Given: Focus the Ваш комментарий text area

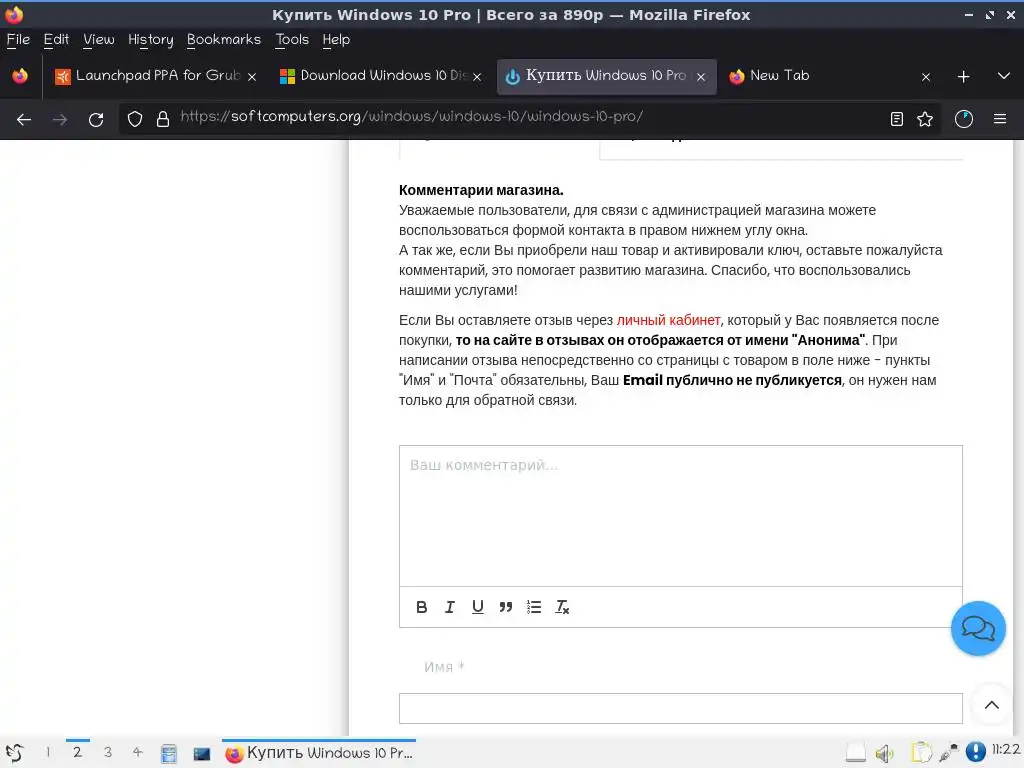Looking at the screenshot, I should [x=680, y=516].
